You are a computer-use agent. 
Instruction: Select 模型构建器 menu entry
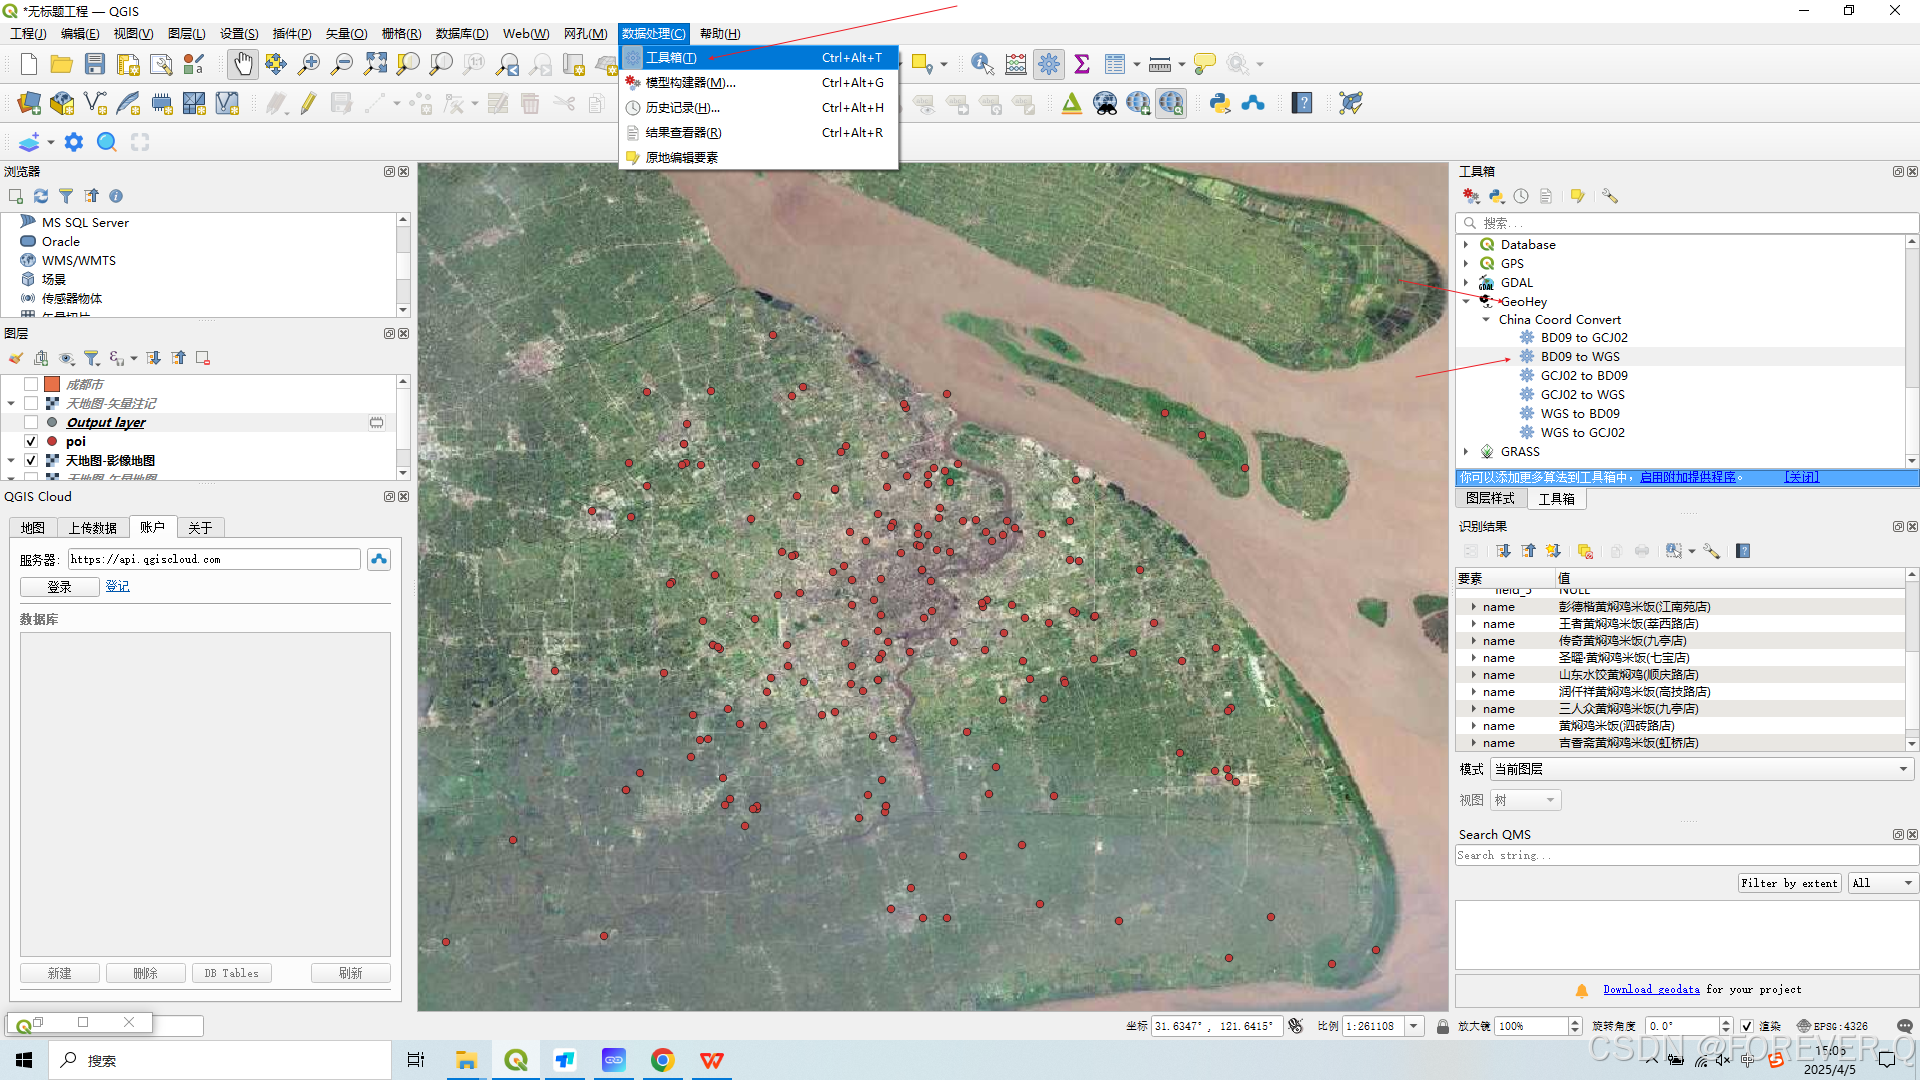690,83
